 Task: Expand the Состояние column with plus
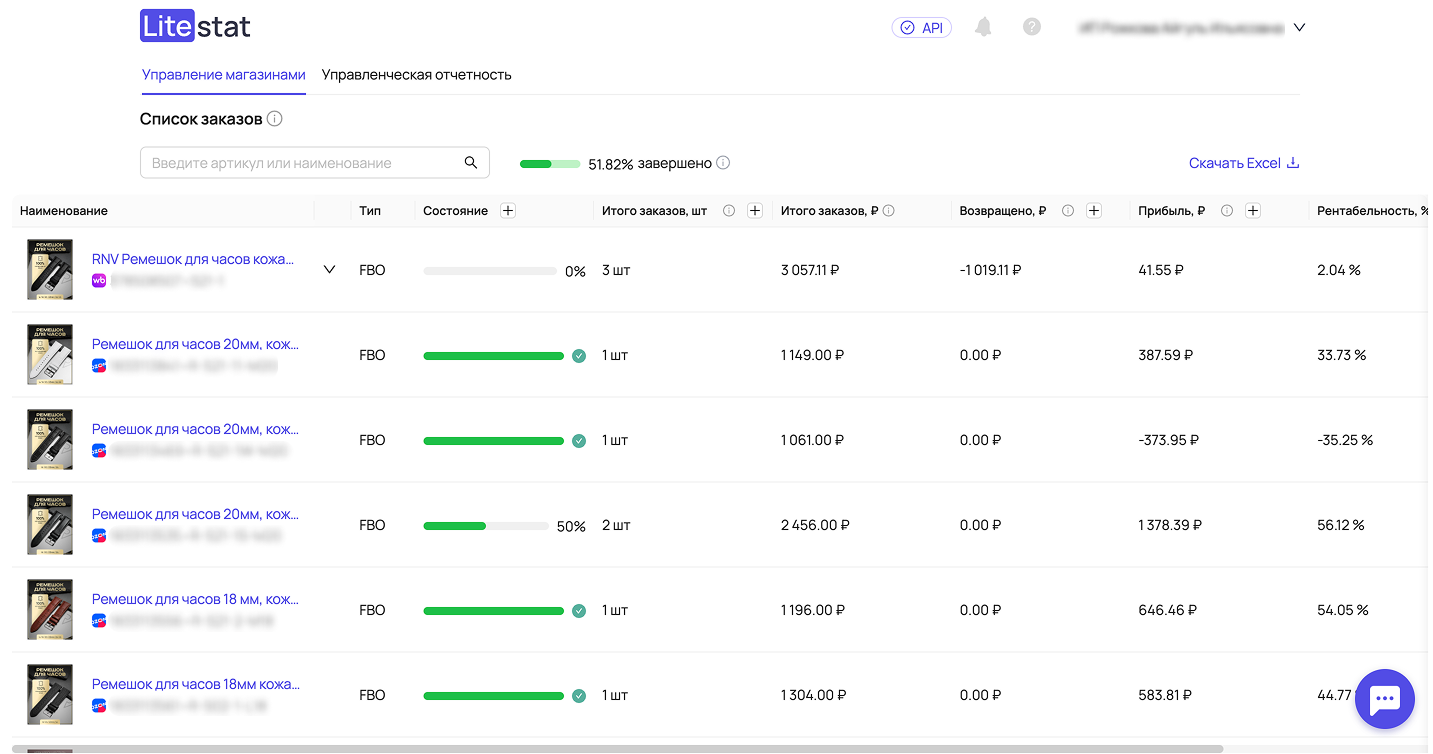(508, 211)
